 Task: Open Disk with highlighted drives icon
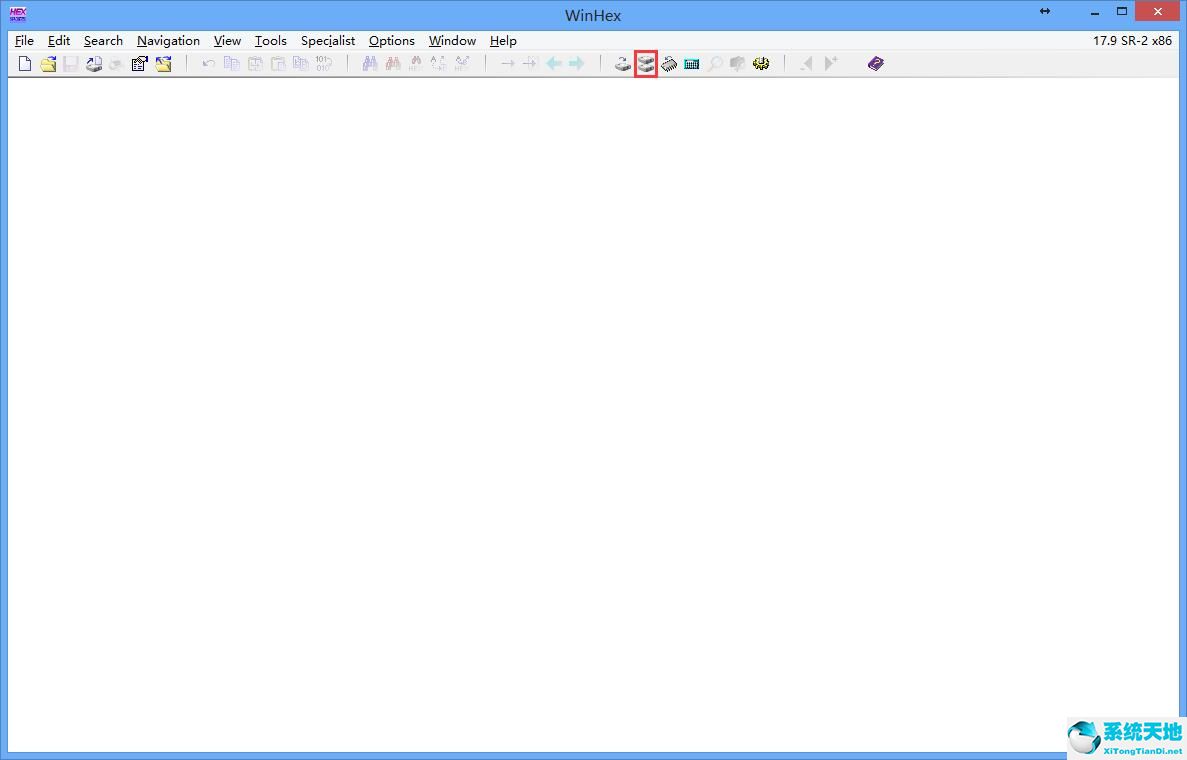[x=646, y=64]
